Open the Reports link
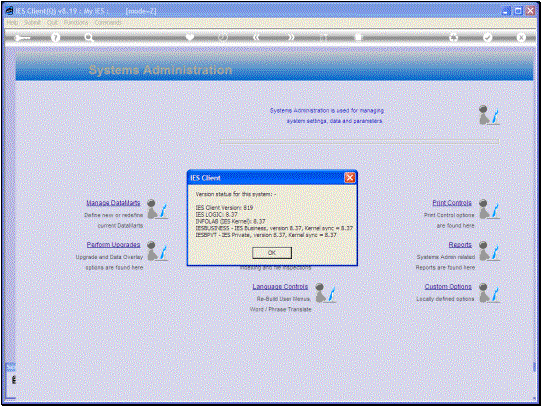 (x=460, y=244)
